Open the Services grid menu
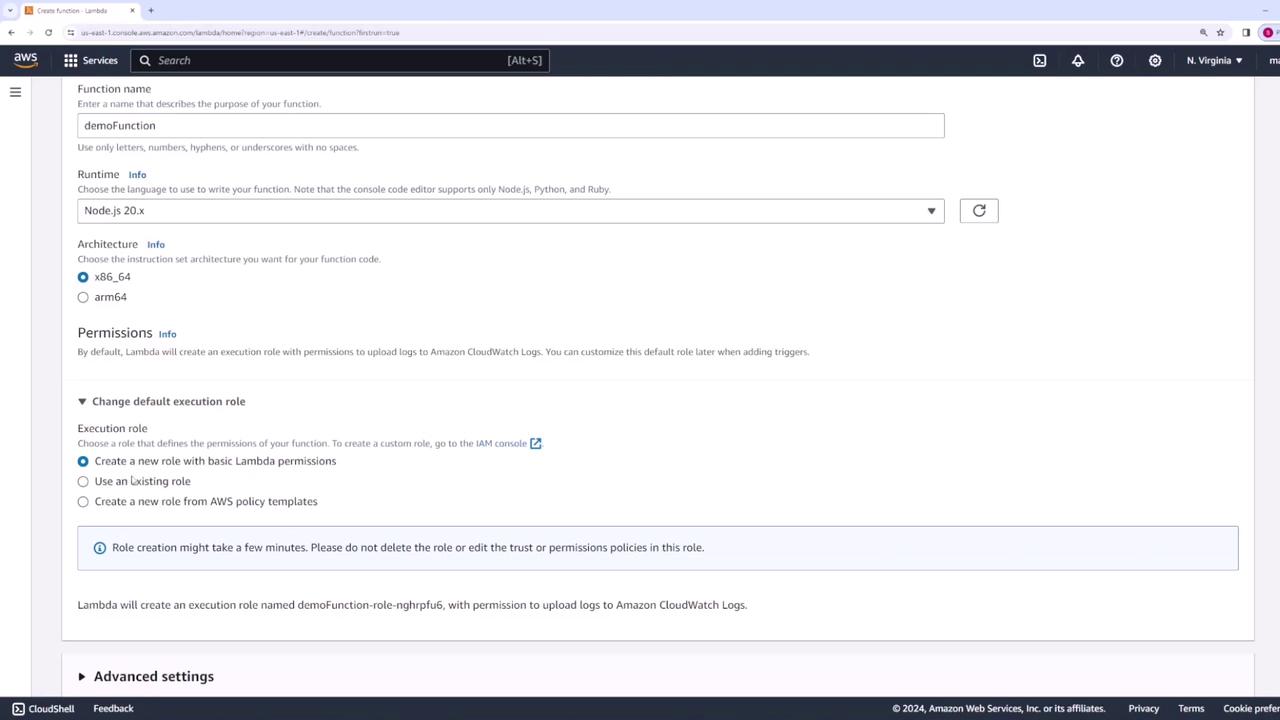 [70, 60]
